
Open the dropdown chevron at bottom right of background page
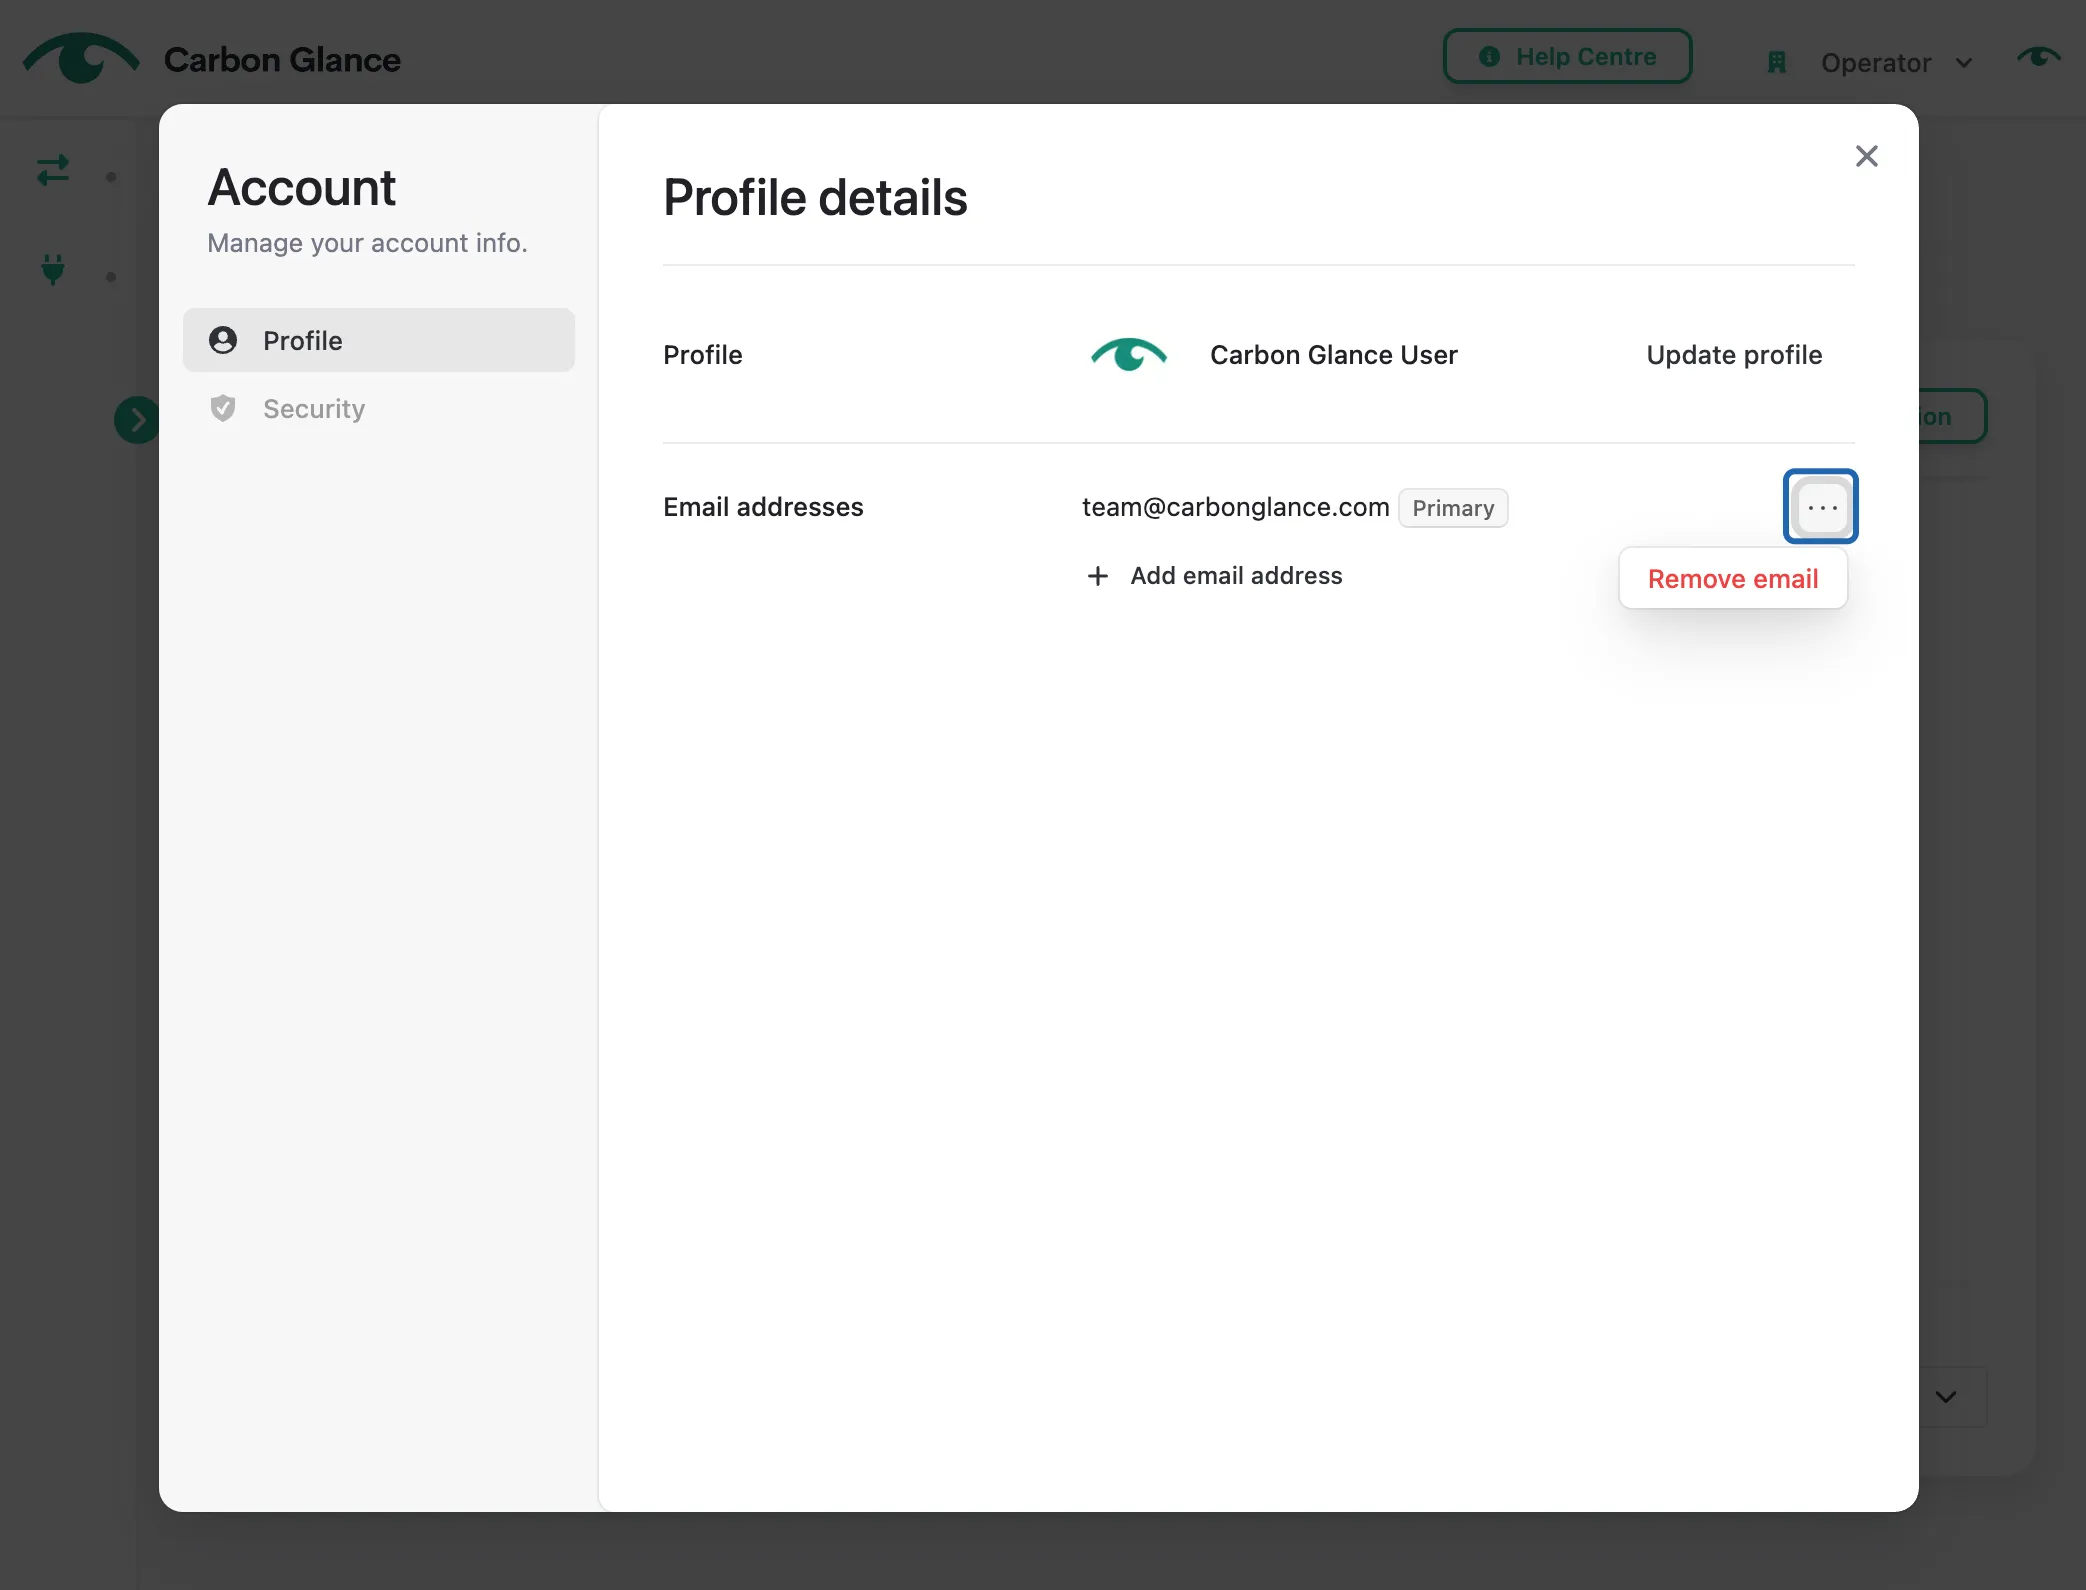pos(1945,1397)
